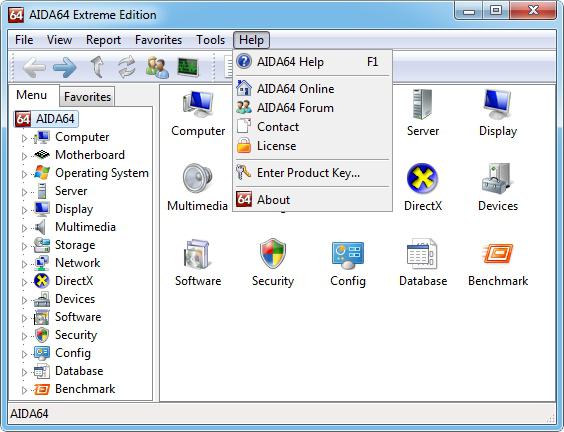Expand the DirectX tree node

click(24, 282)
